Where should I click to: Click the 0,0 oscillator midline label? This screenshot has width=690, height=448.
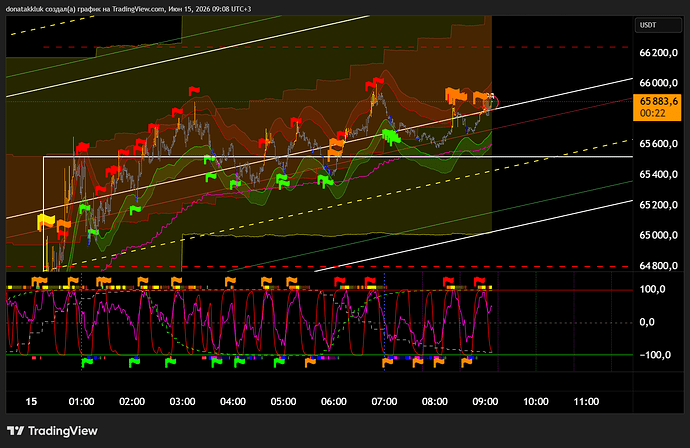coord(647,323)
